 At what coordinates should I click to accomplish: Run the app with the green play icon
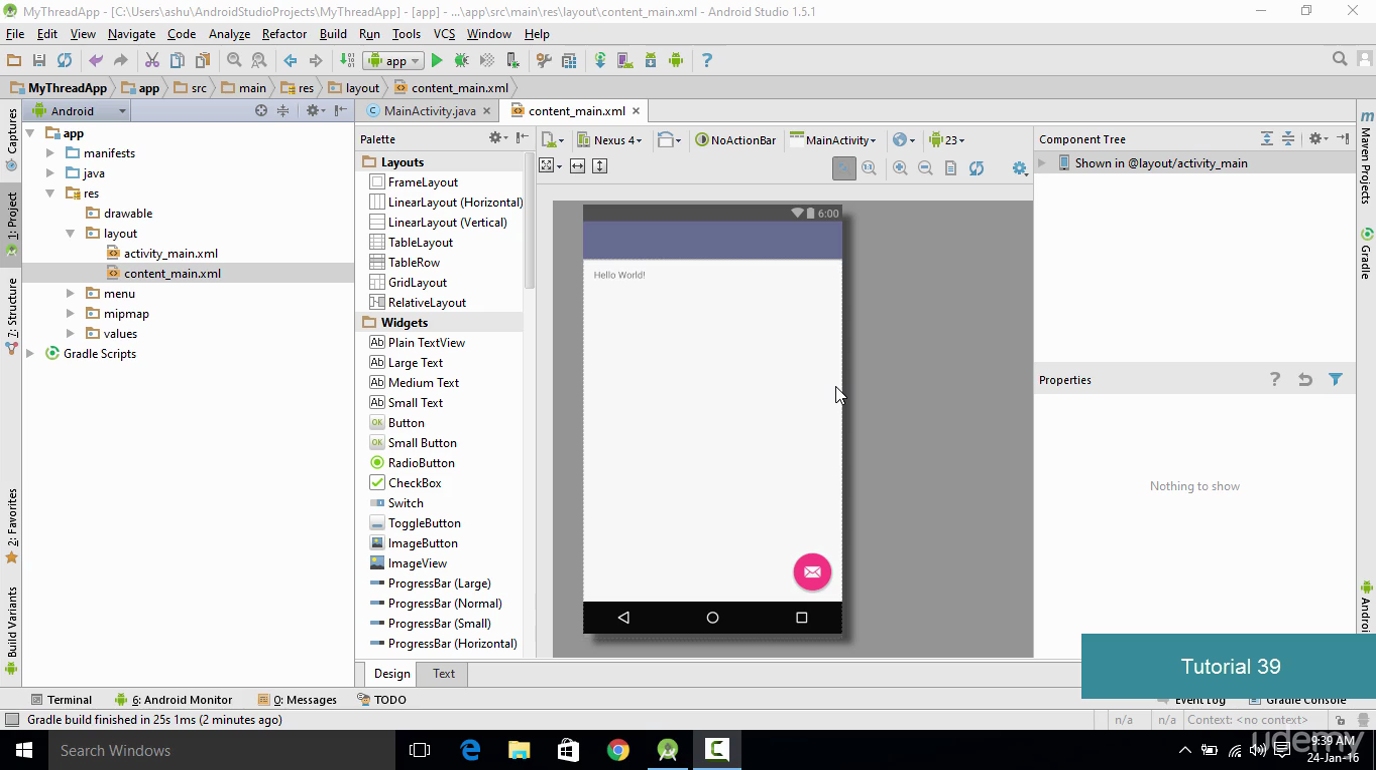437,61
